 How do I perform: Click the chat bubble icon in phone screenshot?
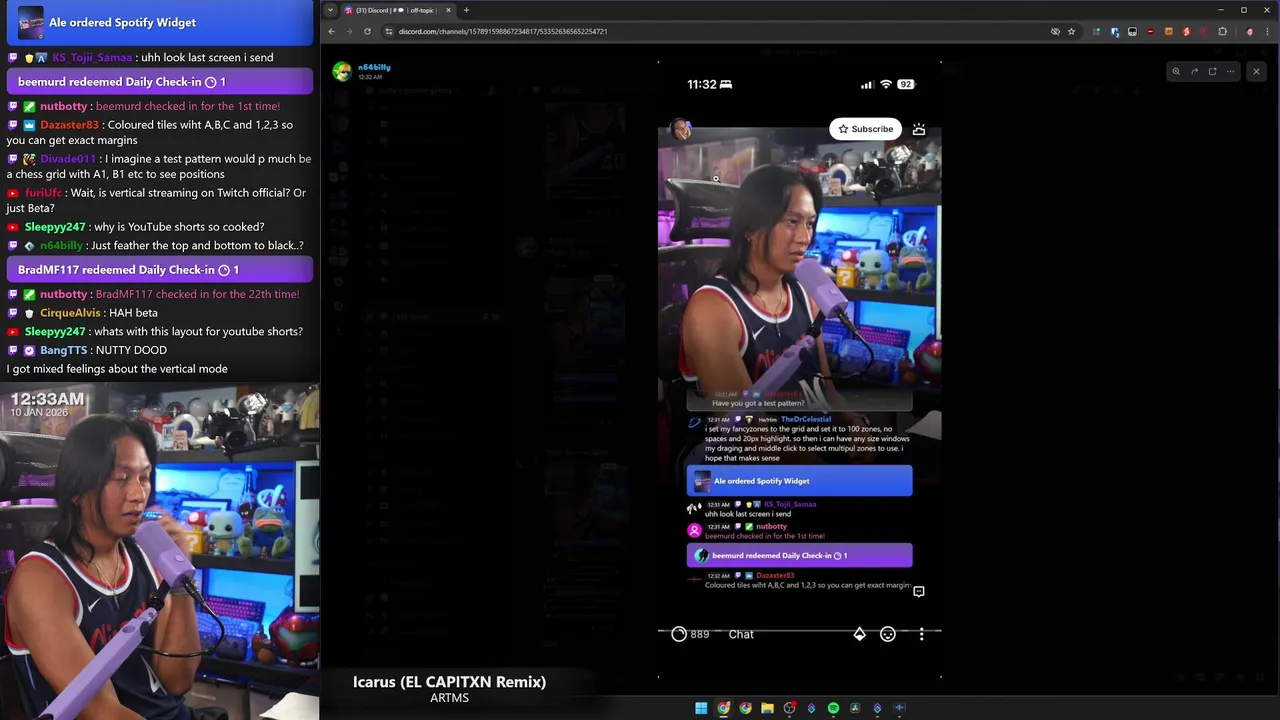919,591
